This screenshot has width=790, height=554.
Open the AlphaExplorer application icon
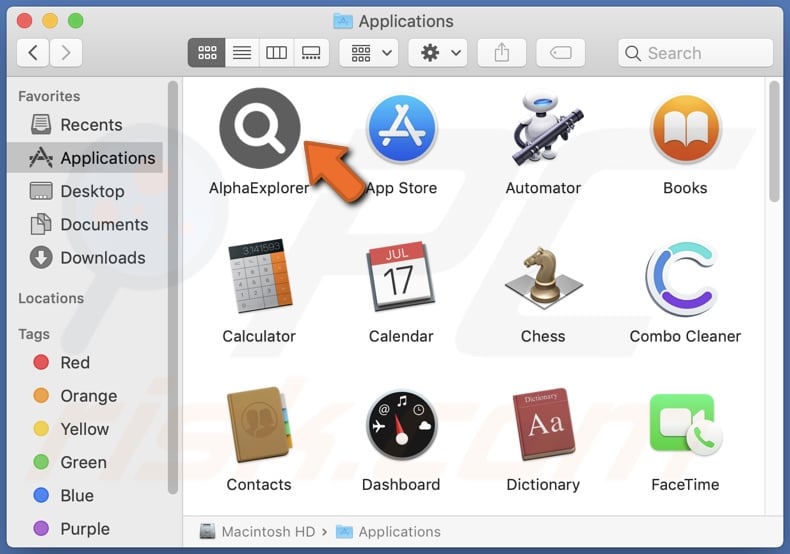coord(259,128)
